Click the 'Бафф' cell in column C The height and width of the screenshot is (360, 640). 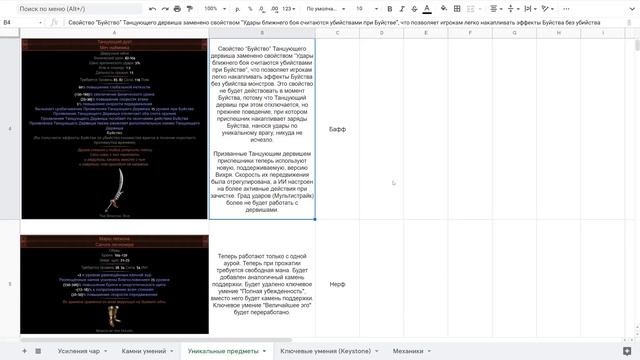pos(337,129)
